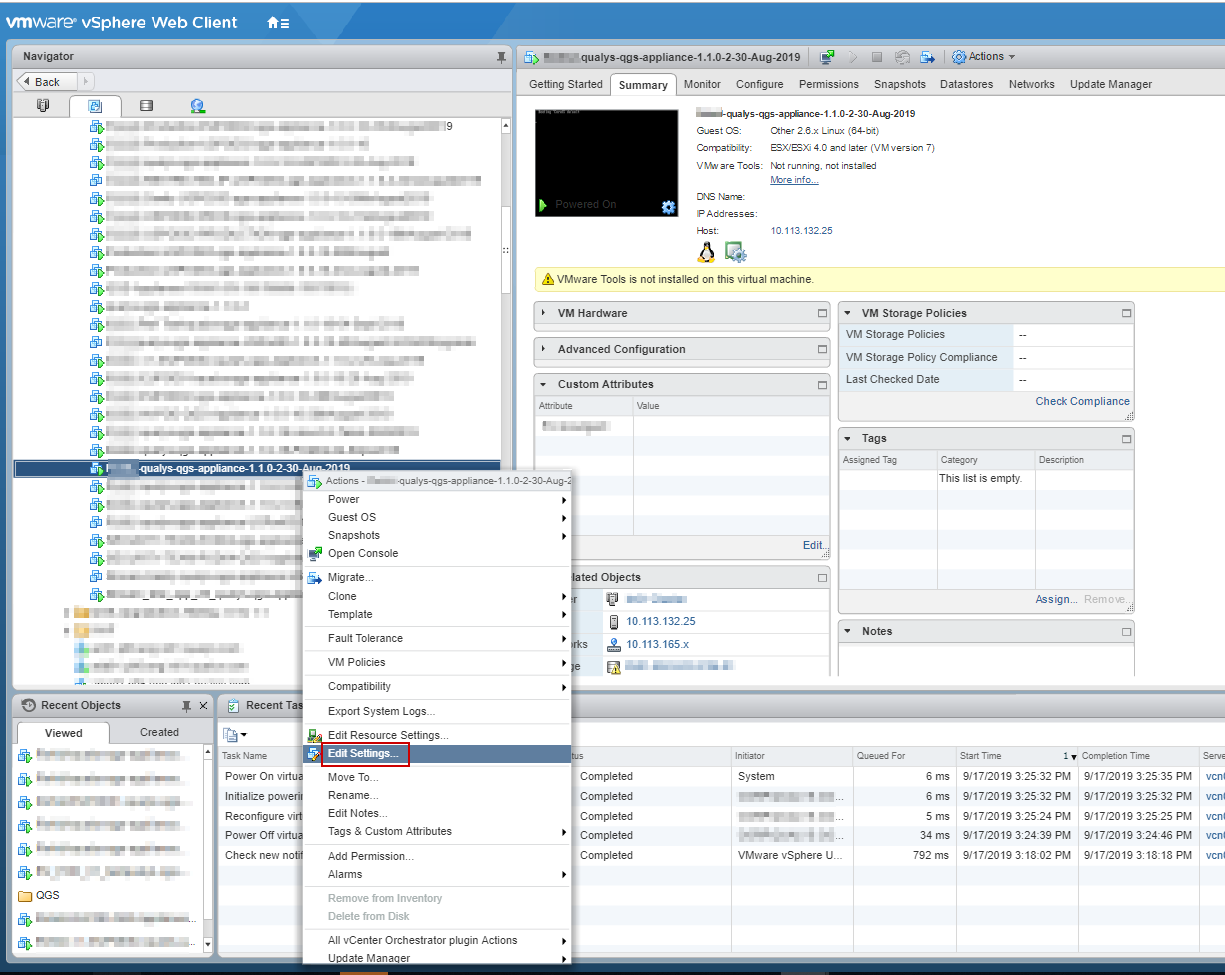The height and width of the screenshot is (975, 1225).
Task: Open the More info link for VMware Tools
Action: pos(791,178)
